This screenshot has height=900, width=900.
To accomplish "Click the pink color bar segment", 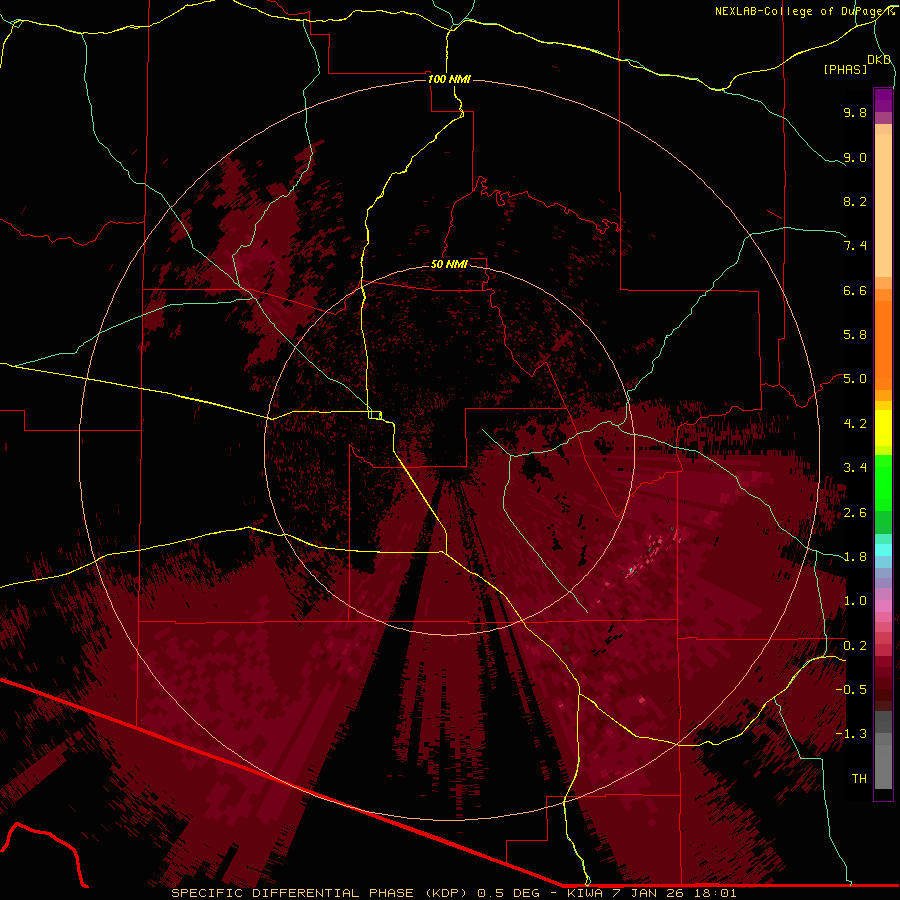I will click(883, 606).
